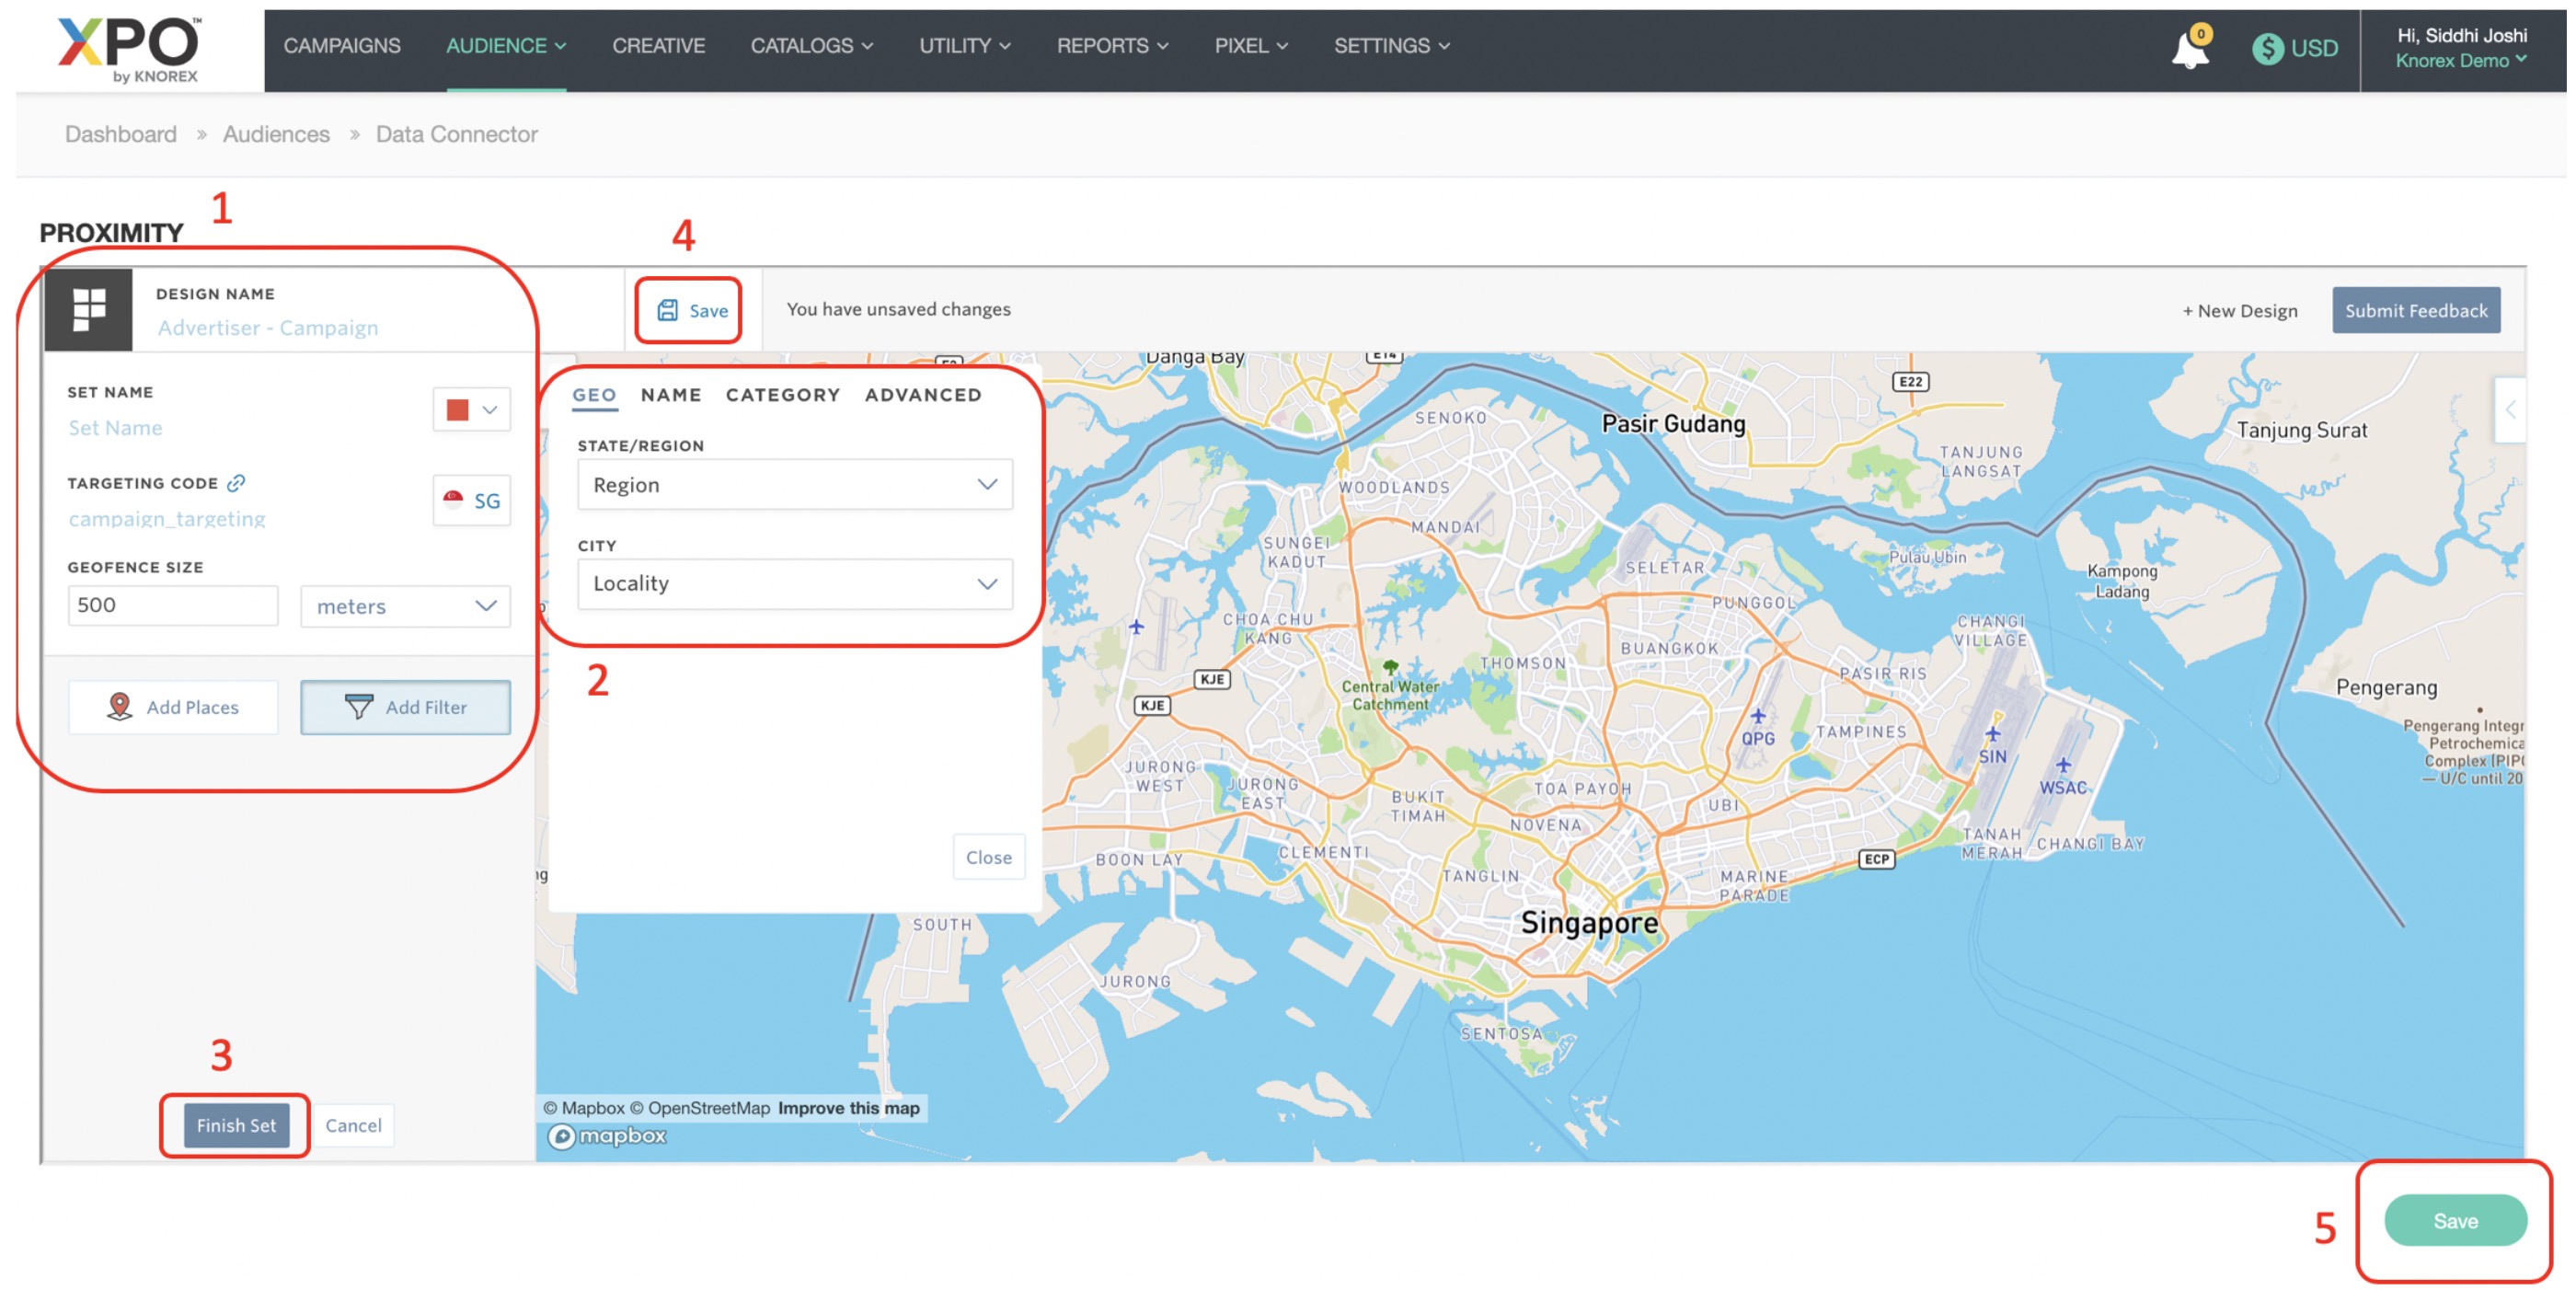Click the Geofence Size input field
The height and width of the screenshot is (1290, 2576).
pyautogui.click(x=173, y=605)
